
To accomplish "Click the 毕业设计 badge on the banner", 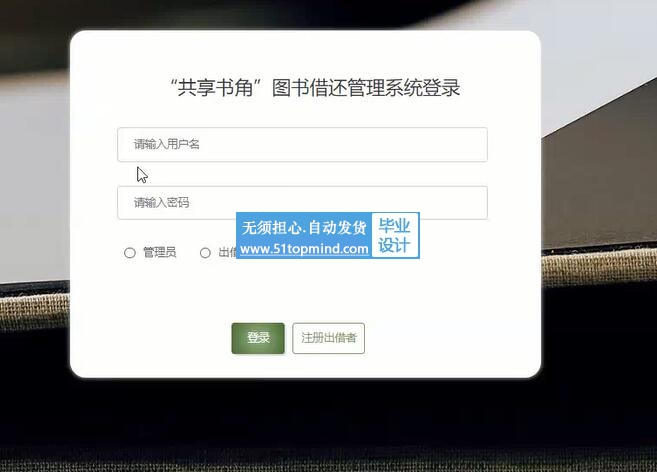I will tap(395, 236).
